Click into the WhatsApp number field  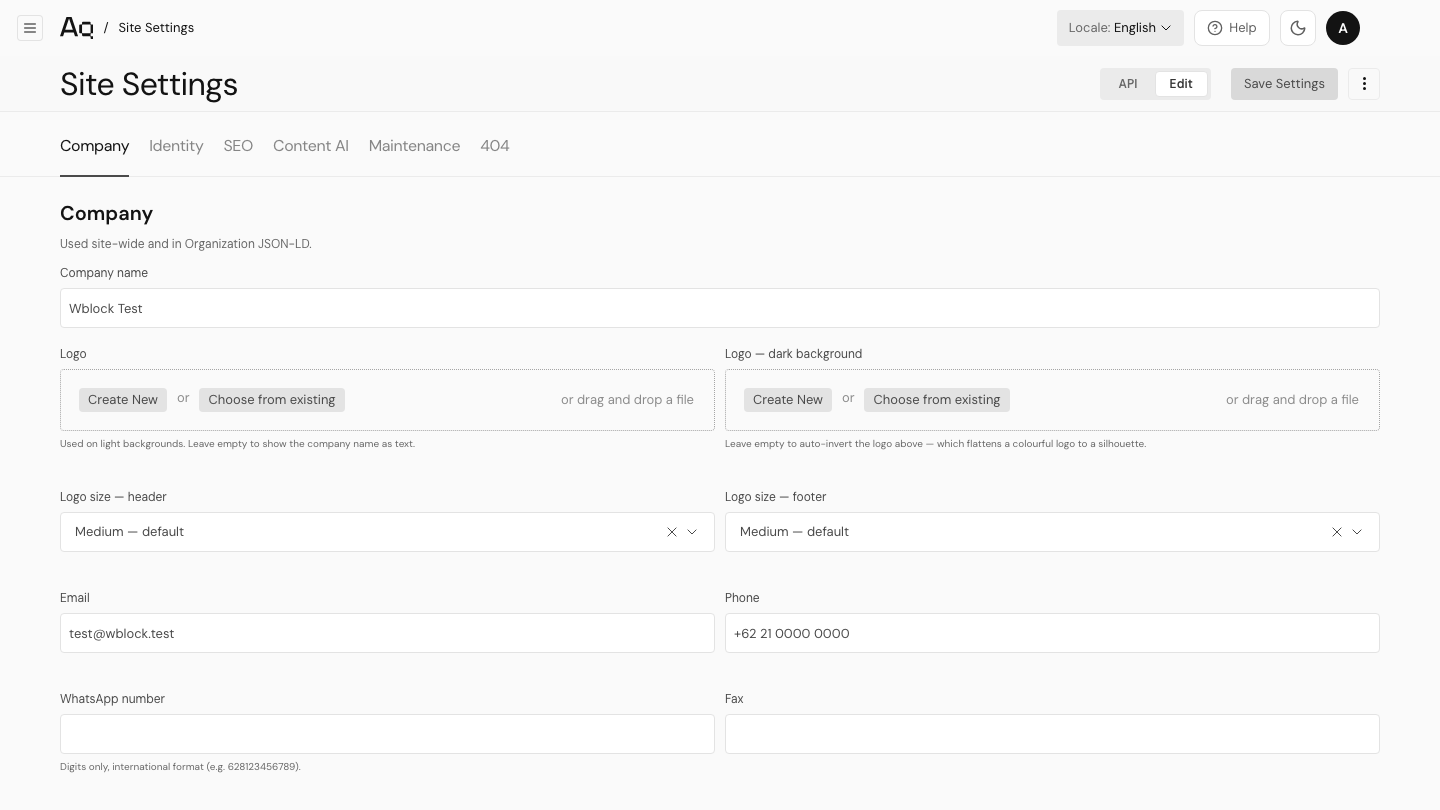click(x=387, y=734)
